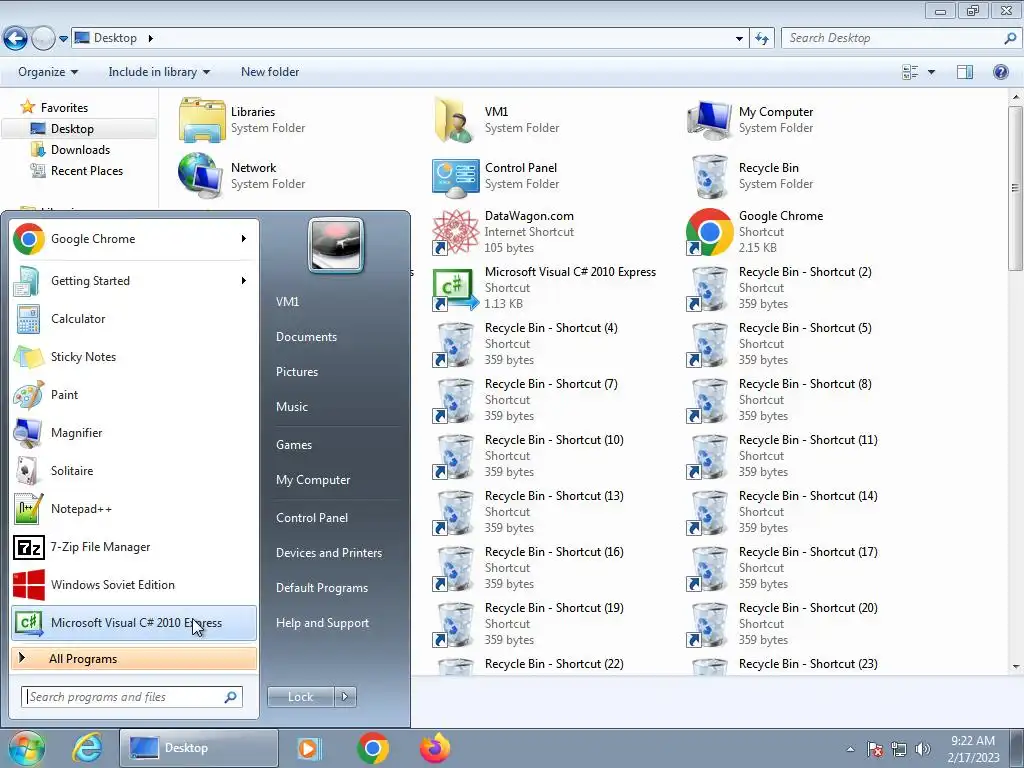The image size is (1024, 768).
Task: Launch Solitaire from Start menu
Action: [134, 471]
